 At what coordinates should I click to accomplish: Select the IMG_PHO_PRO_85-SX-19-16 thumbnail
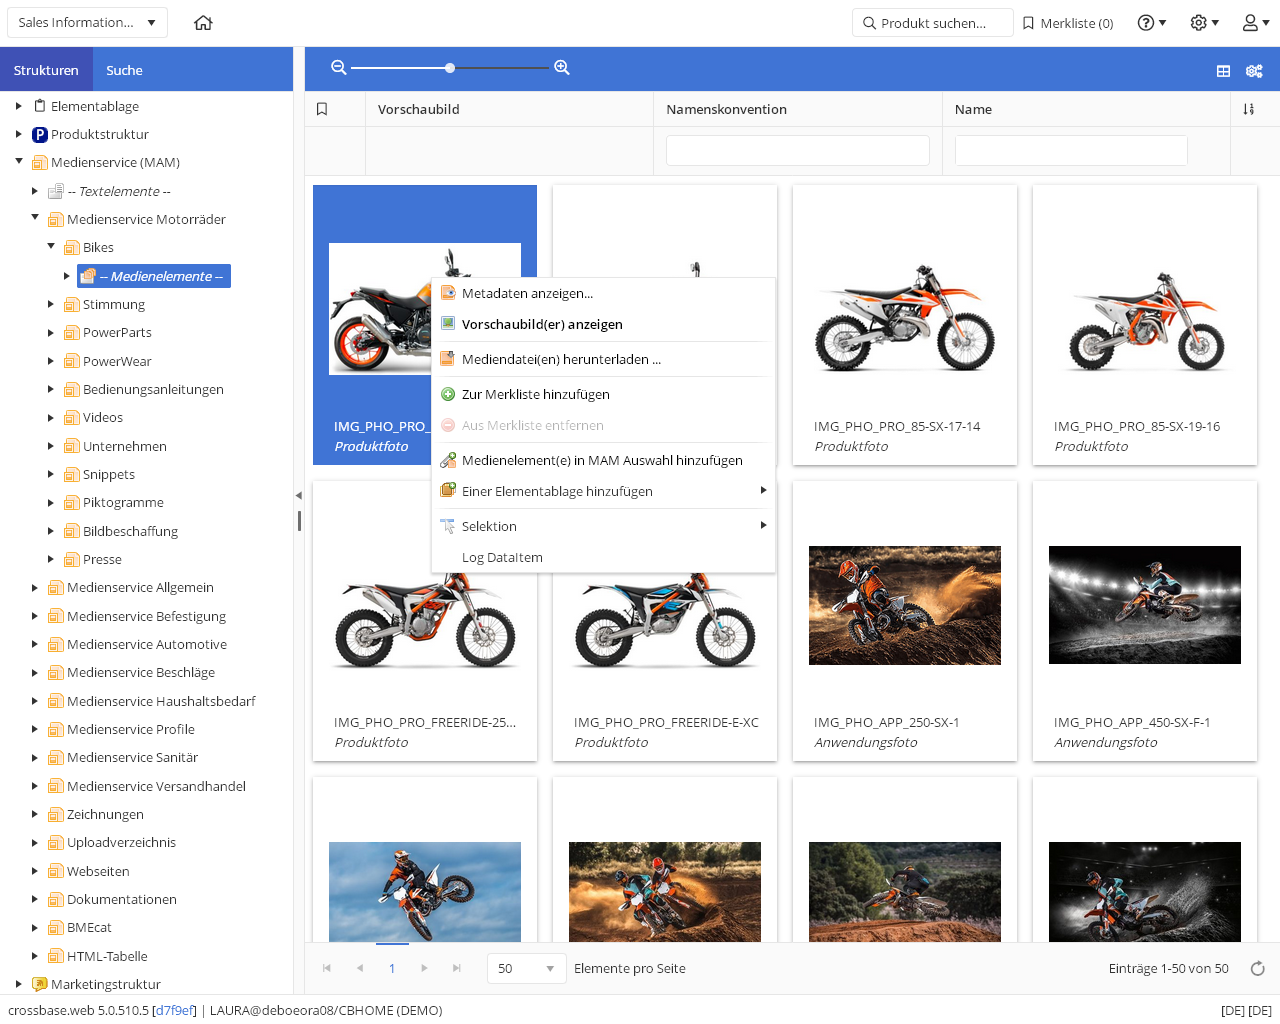coord(1145,325)
